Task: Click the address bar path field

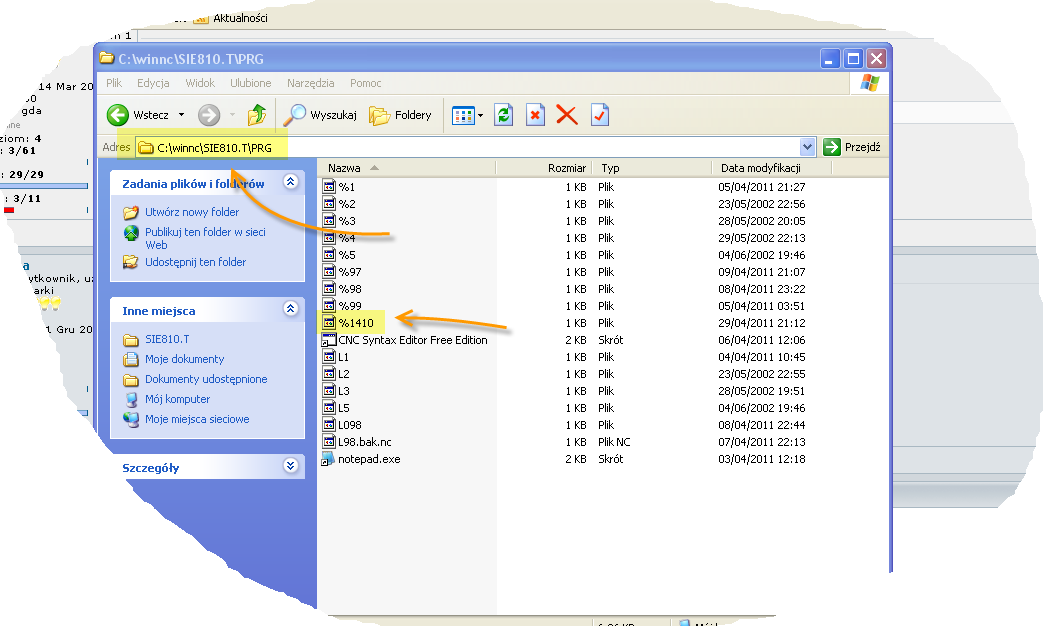Action: point(468,147)
